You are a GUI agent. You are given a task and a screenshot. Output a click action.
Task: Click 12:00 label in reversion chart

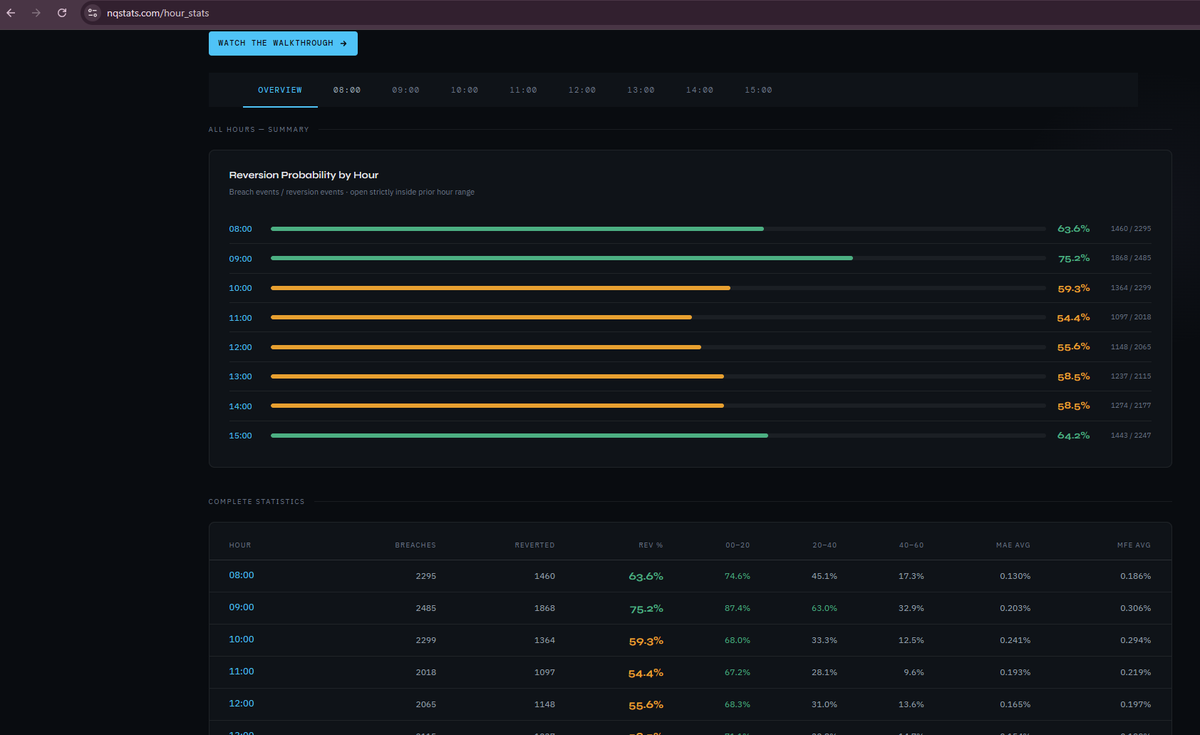(240, 347)
